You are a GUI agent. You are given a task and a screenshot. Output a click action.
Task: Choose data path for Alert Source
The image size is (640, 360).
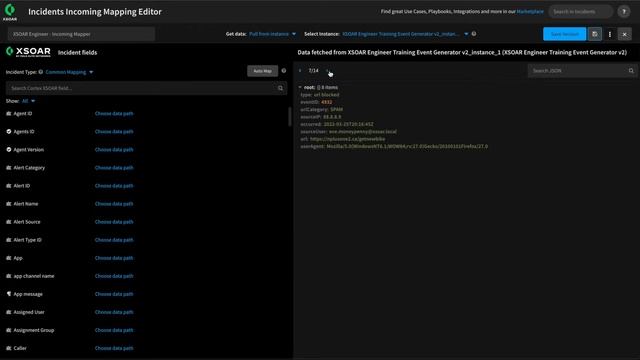(x=114, y=222)
